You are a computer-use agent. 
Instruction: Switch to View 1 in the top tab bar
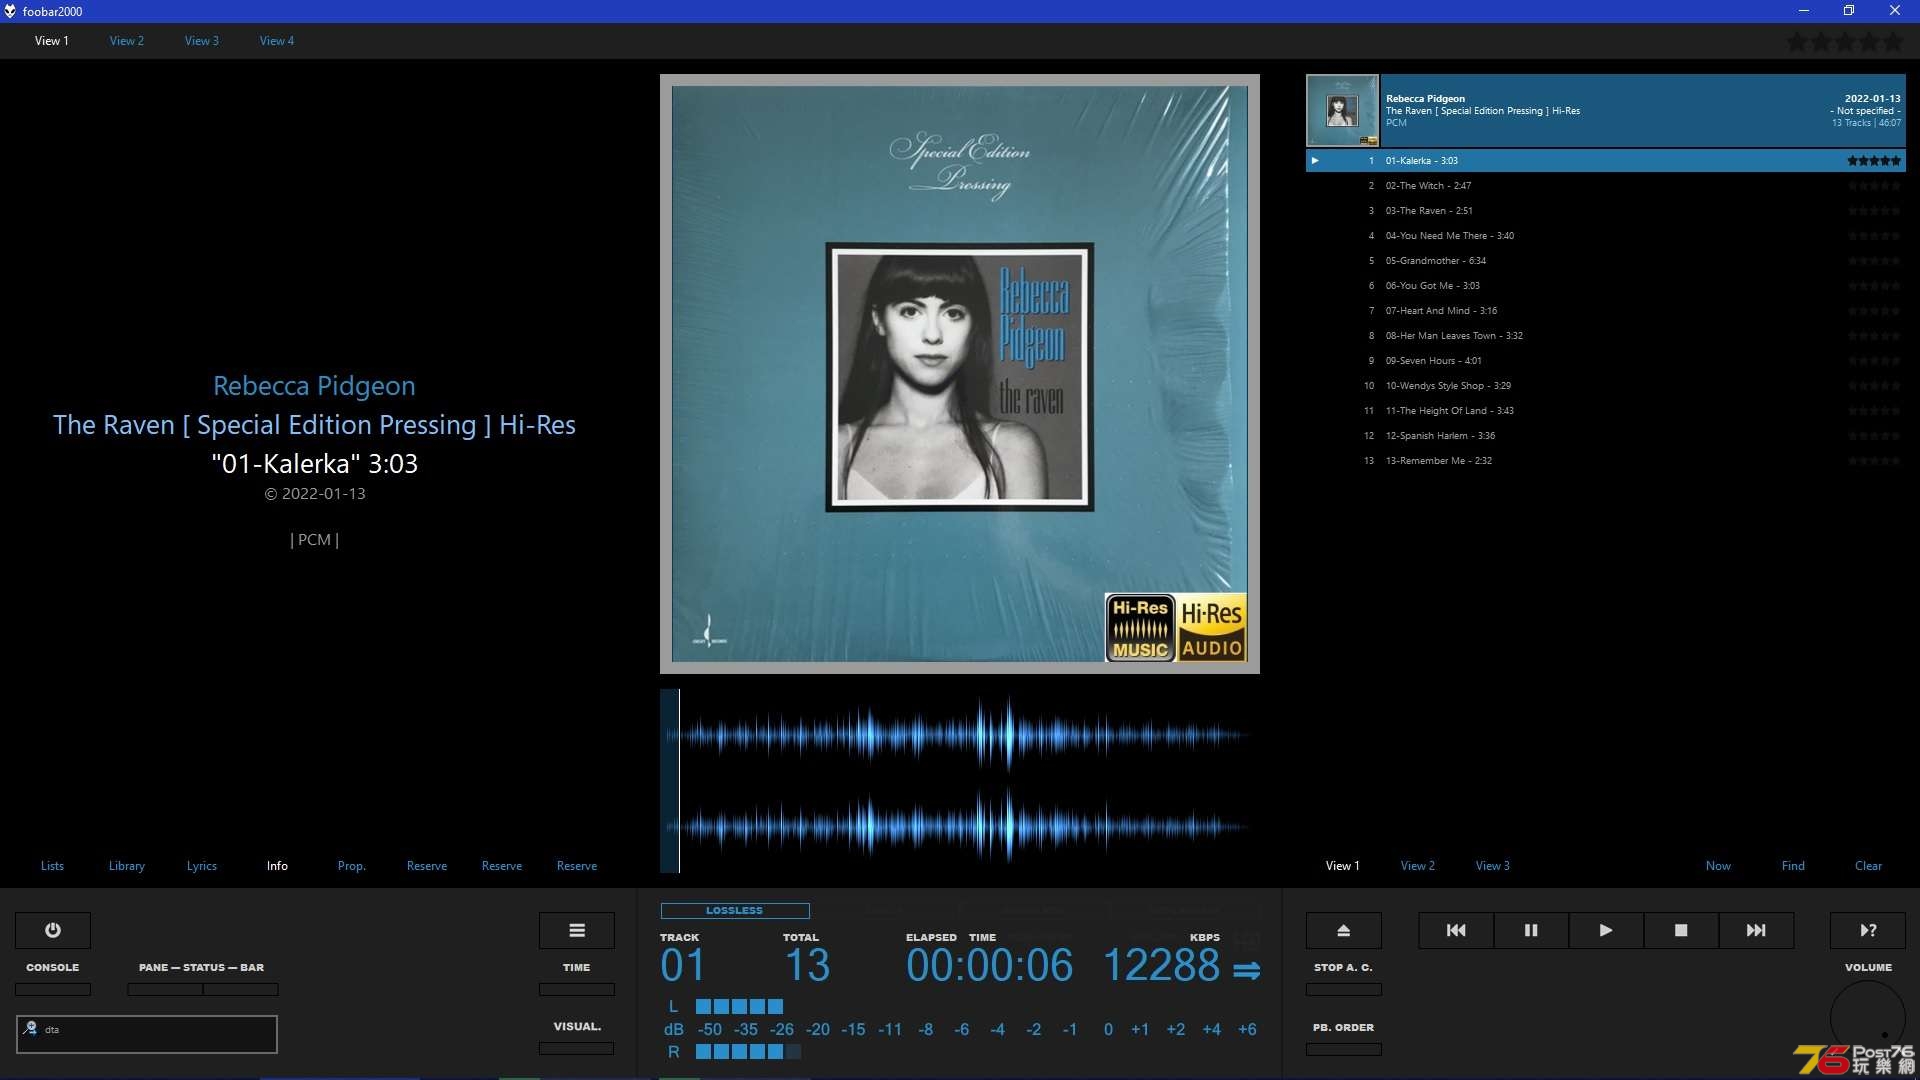tap(52, 41)
